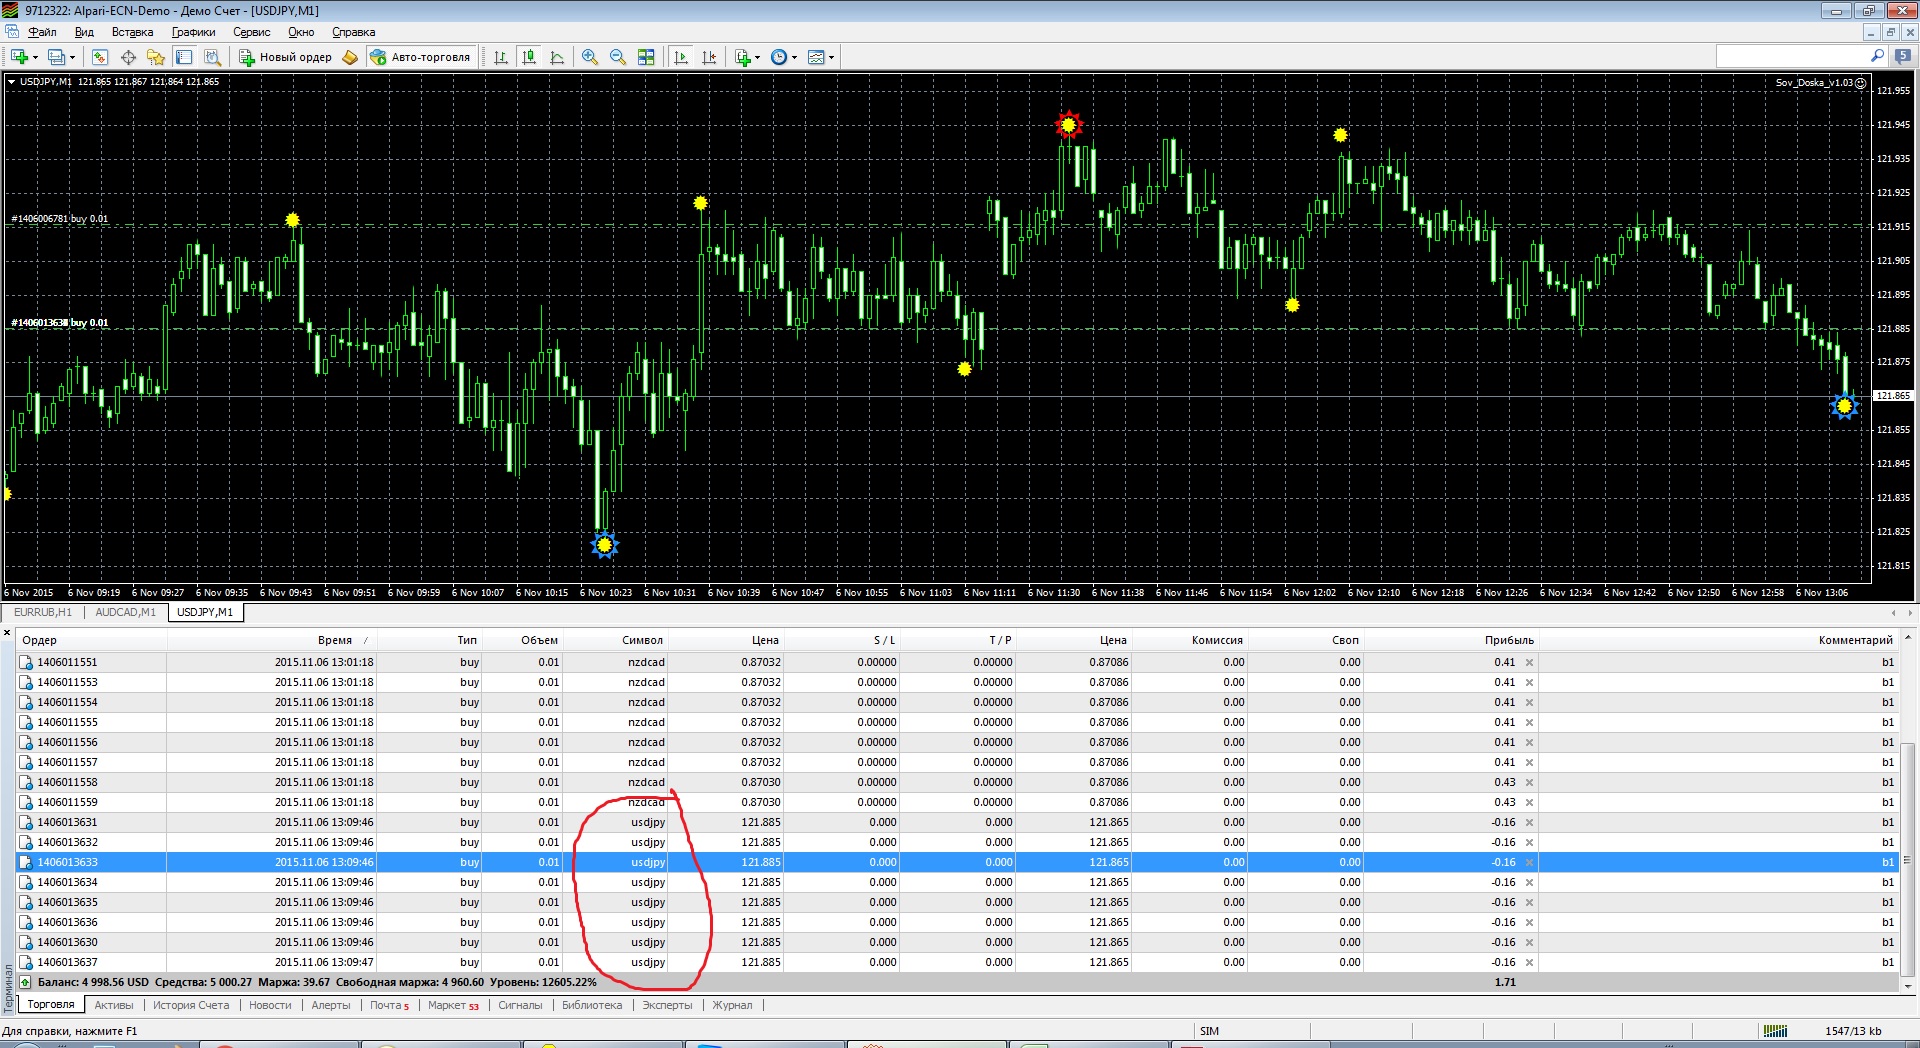1920x1048 pixels.
Task: Open the Сигналы terminal tab
Action: click(520, 1005)
